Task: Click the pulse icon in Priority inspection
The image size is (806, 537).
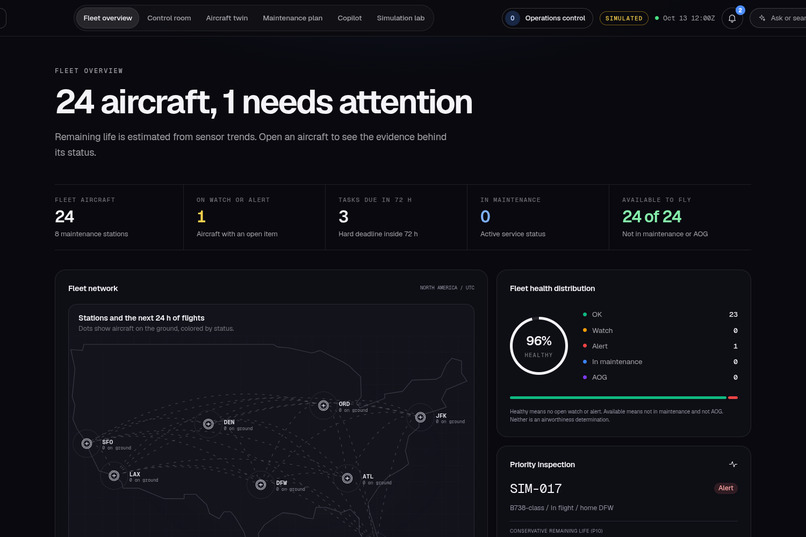Action: pos(733,465)
